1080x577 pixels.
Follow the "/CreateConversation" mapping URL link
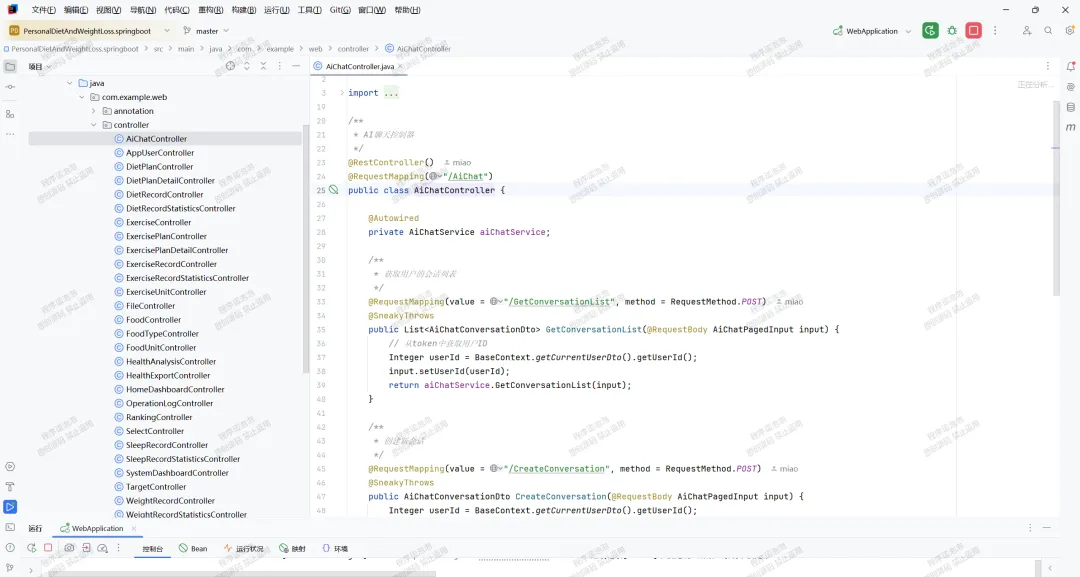point(556,469)
